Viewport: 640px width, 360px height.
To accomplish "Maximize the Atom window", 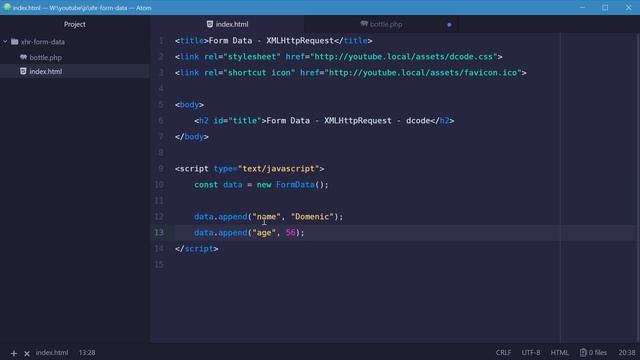I will (605, 7).
